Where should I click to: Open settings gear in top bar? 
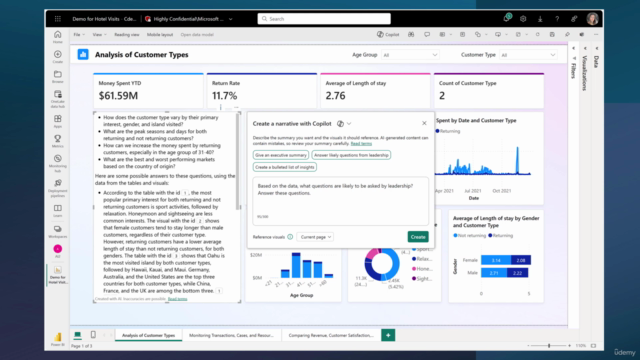[x=523, y=19]
